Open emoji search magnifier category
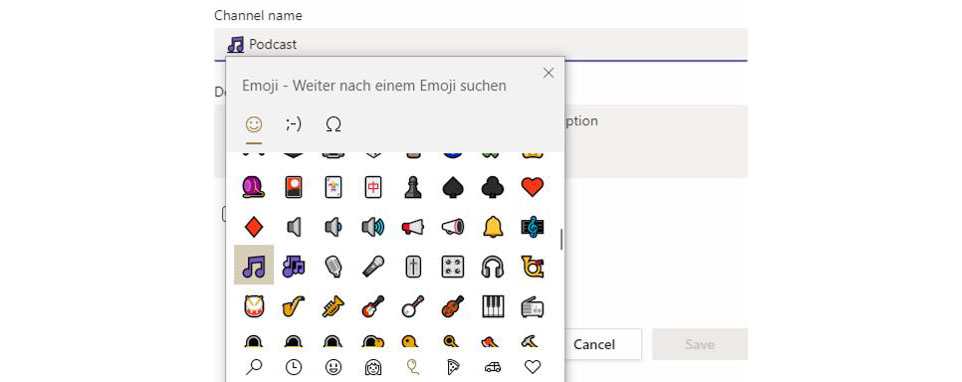 (x=253, y=367)
